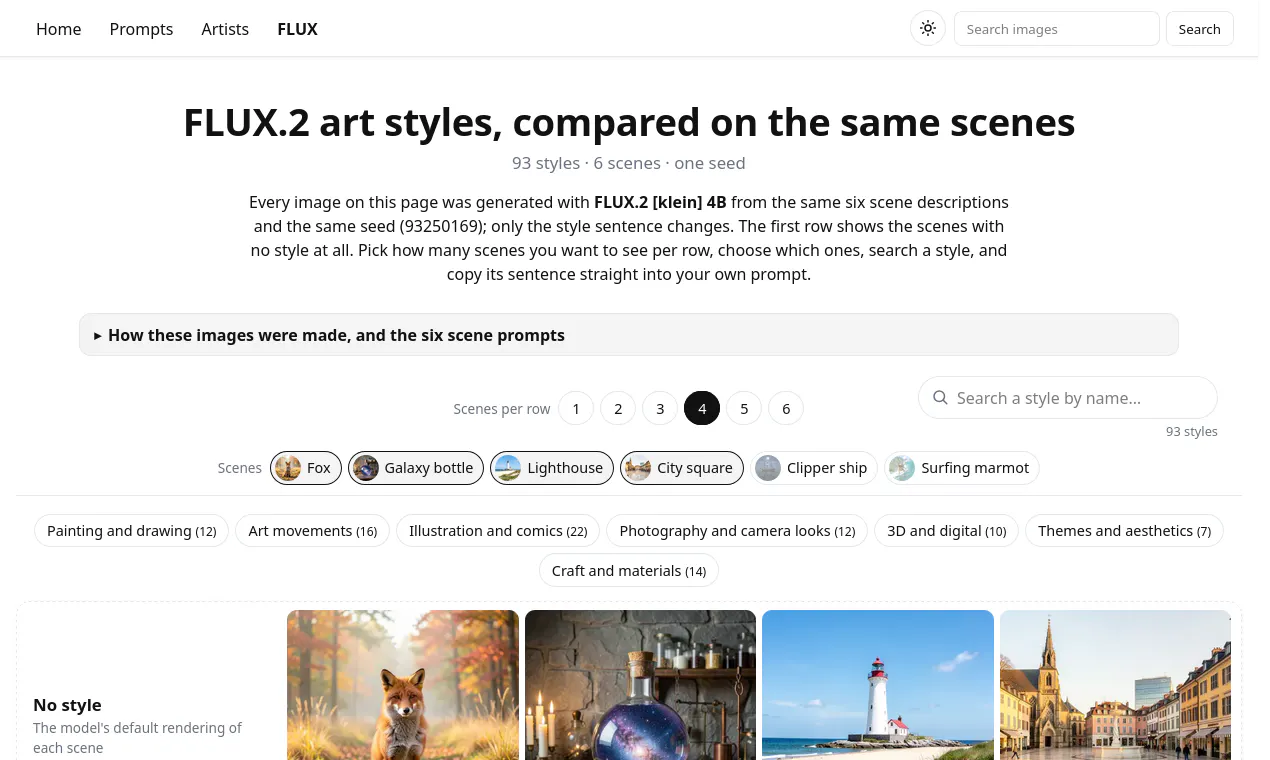Jump to 3D and digital category
1270x760 pixels.
click(x=947, y=531)
